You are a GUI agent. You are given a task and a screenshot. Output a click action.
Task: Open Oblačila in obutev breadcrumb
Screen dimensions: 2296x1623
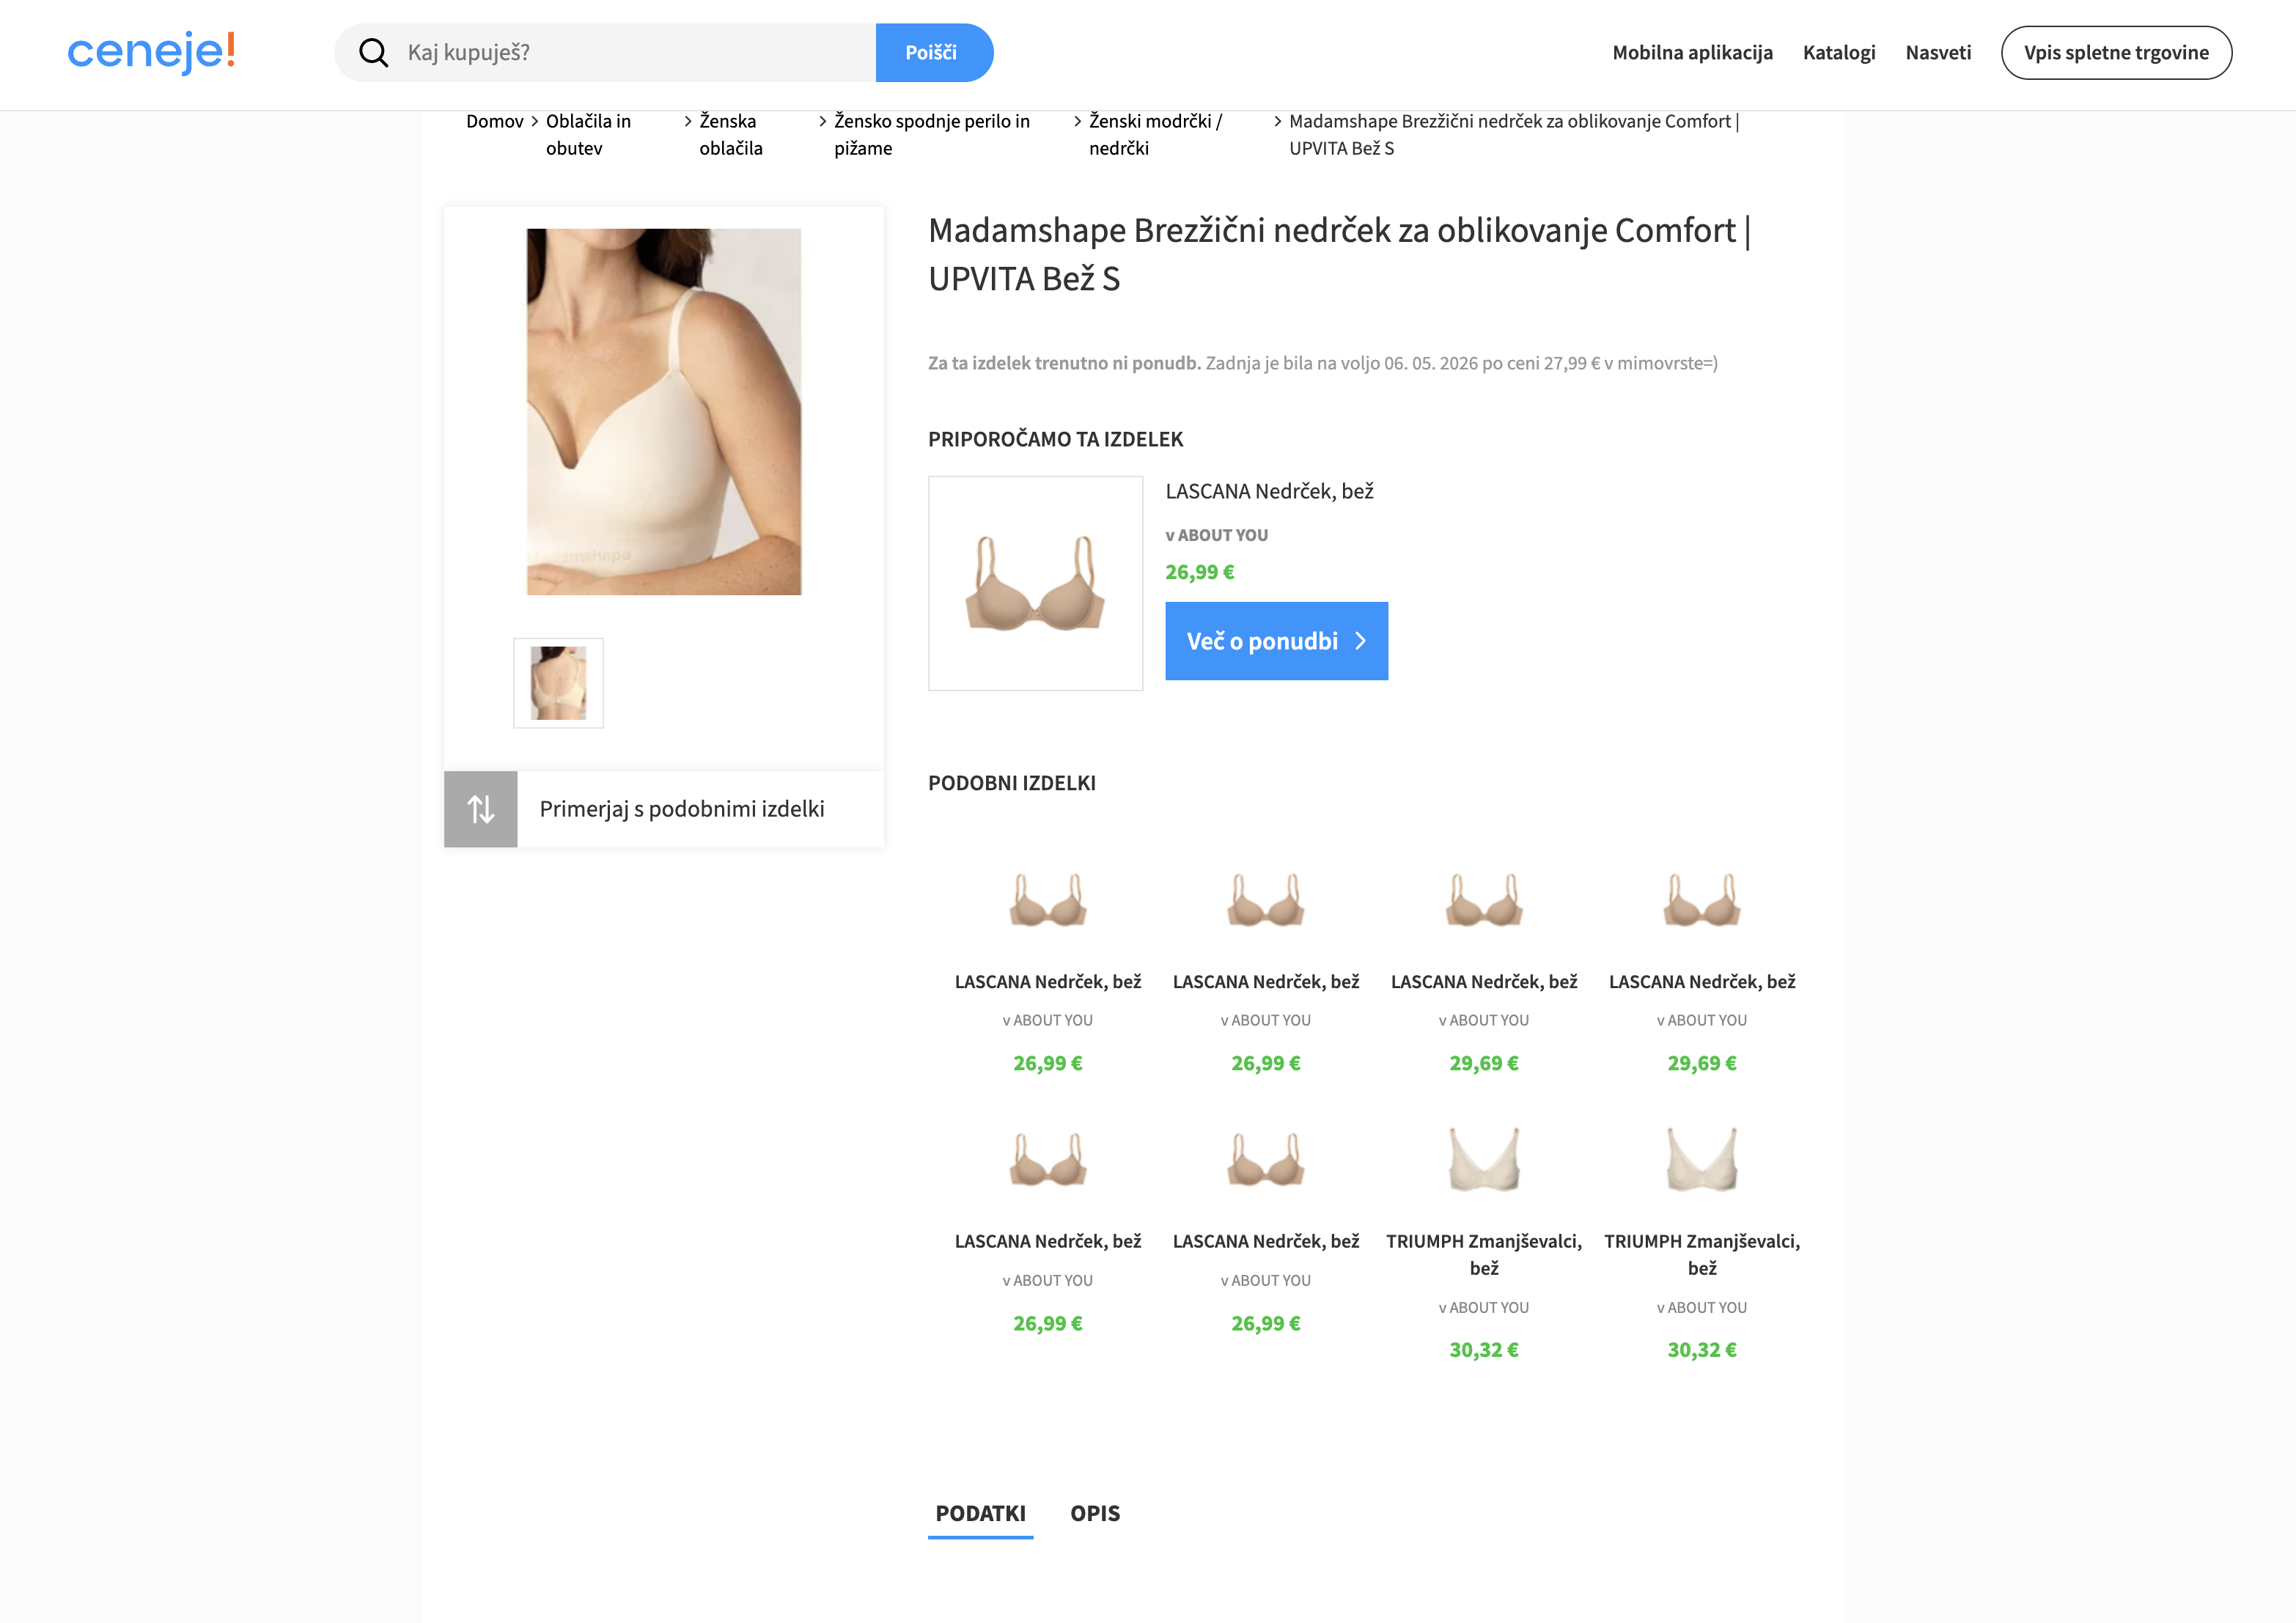click(x=588, y=134)
